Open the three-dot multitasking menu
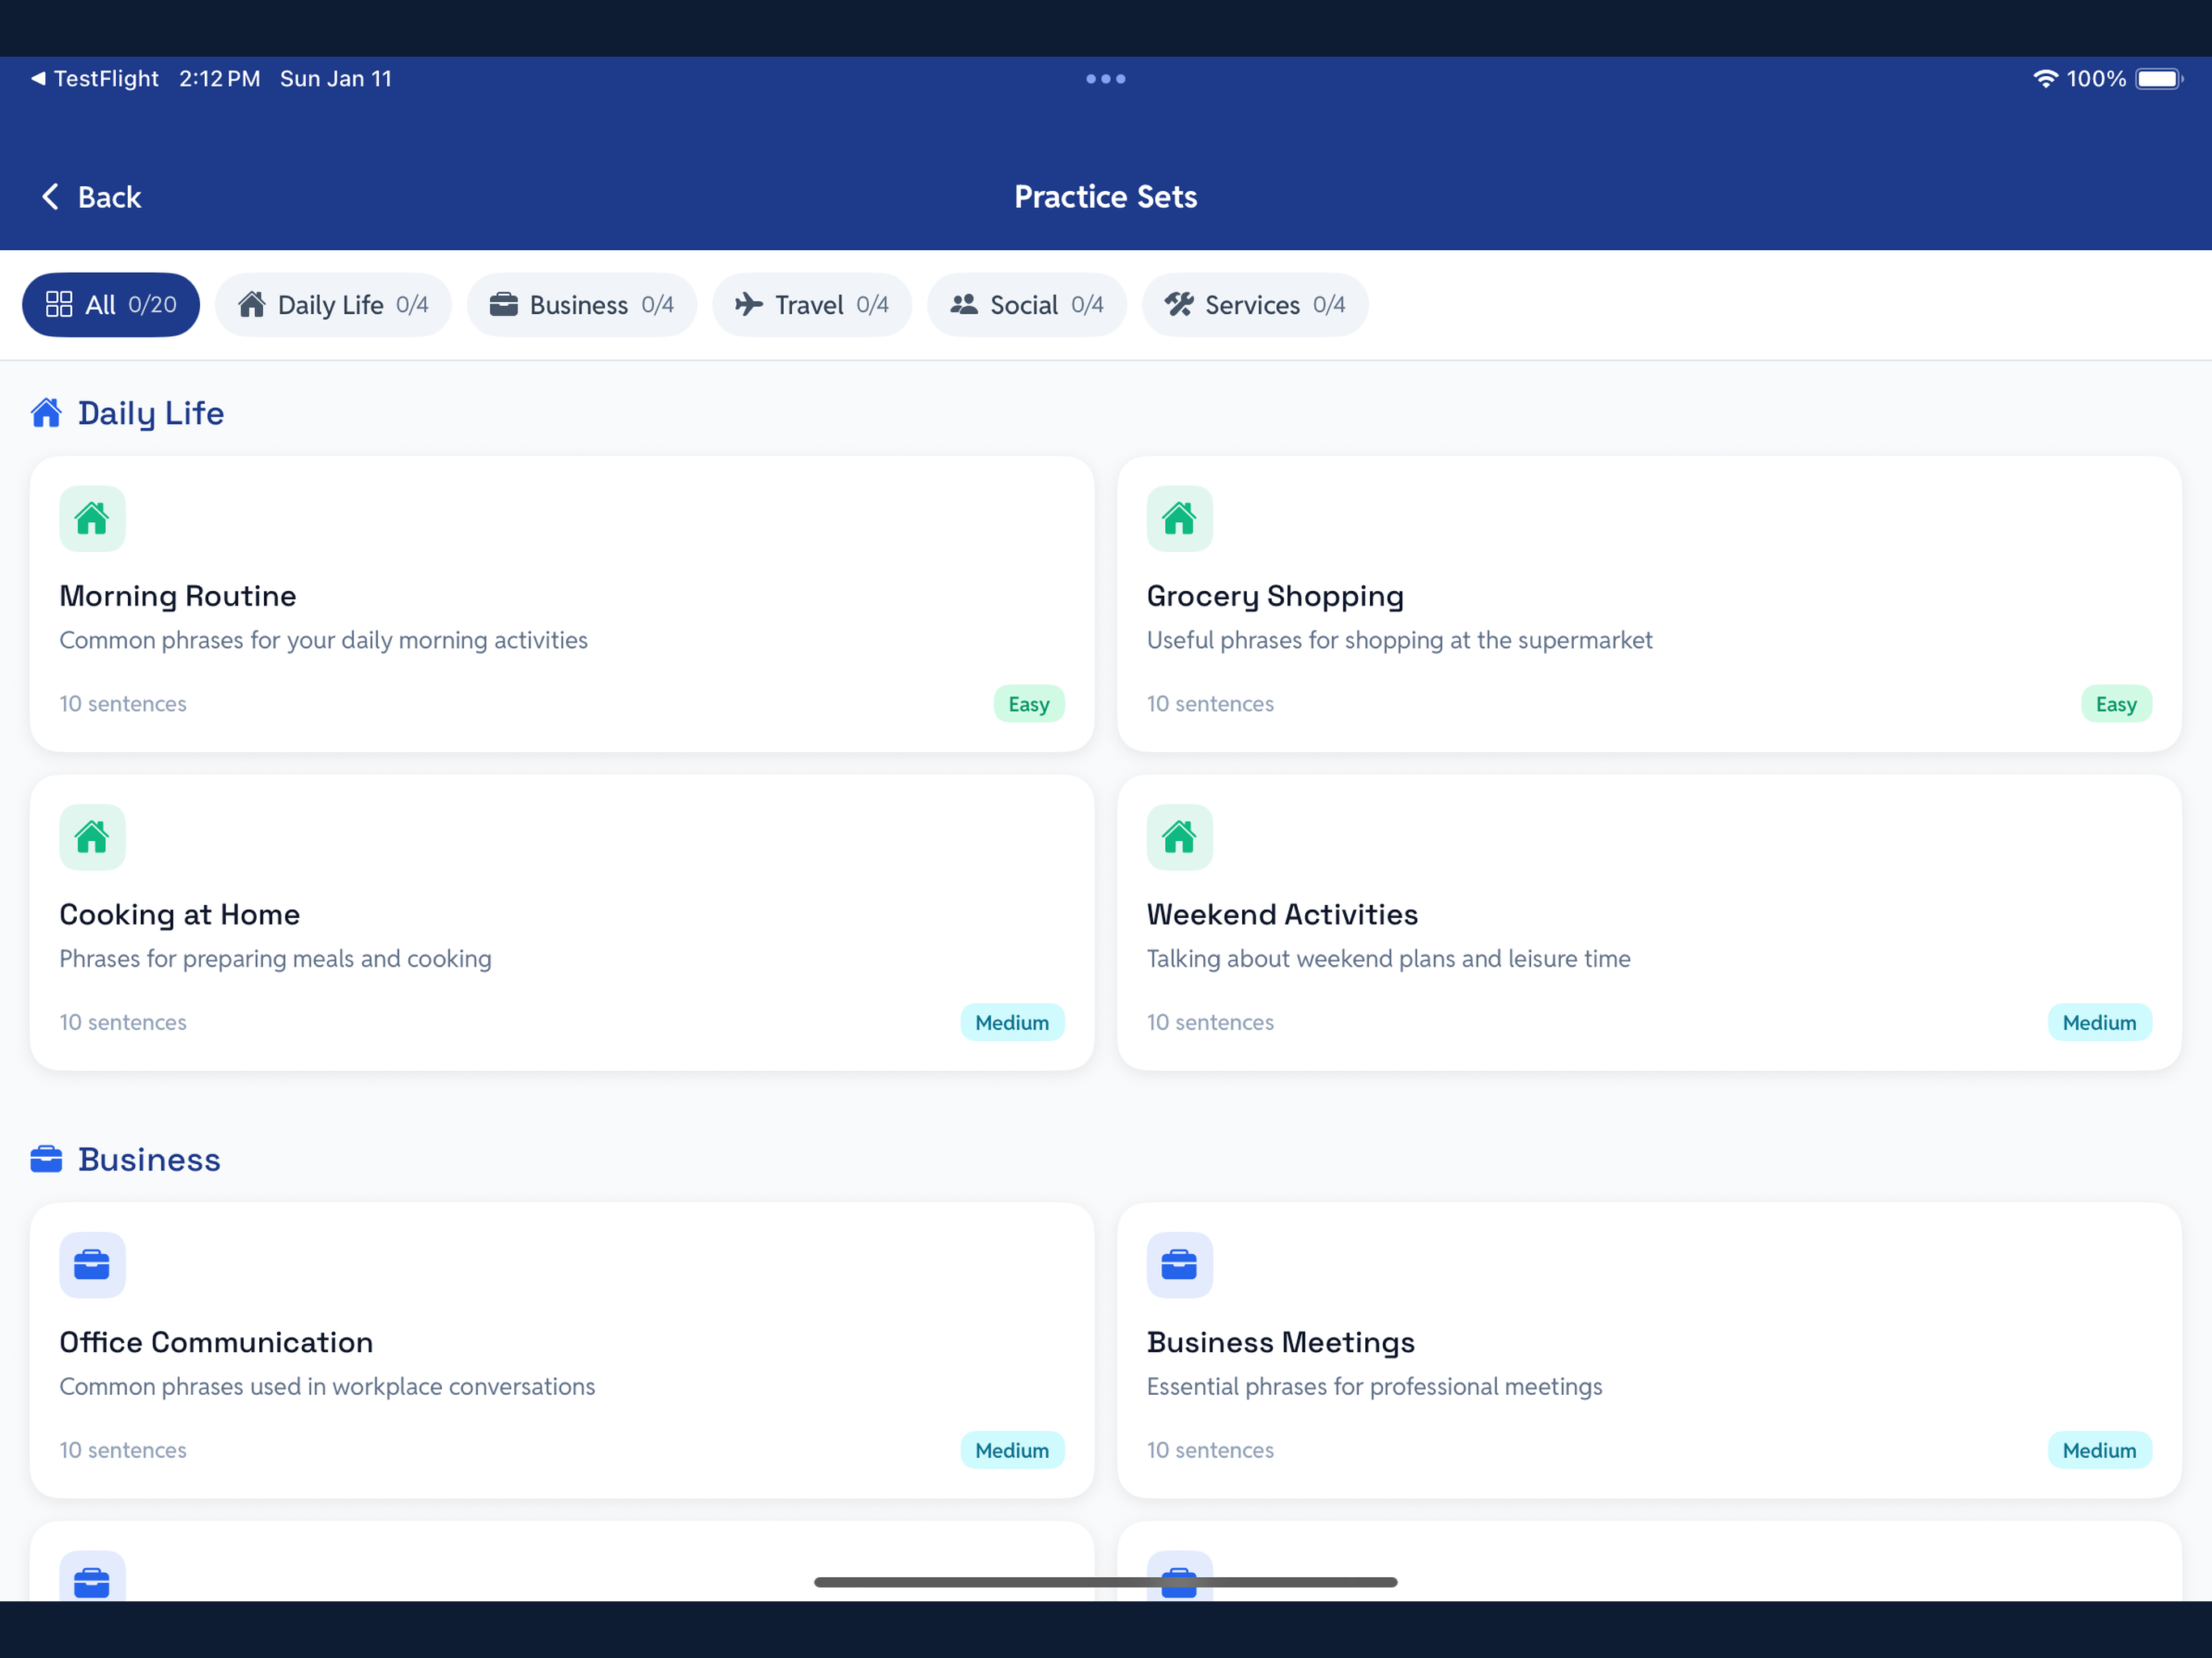Image resolution: width=2212 pixels, height=1658 pixels. pos(1105,78)
